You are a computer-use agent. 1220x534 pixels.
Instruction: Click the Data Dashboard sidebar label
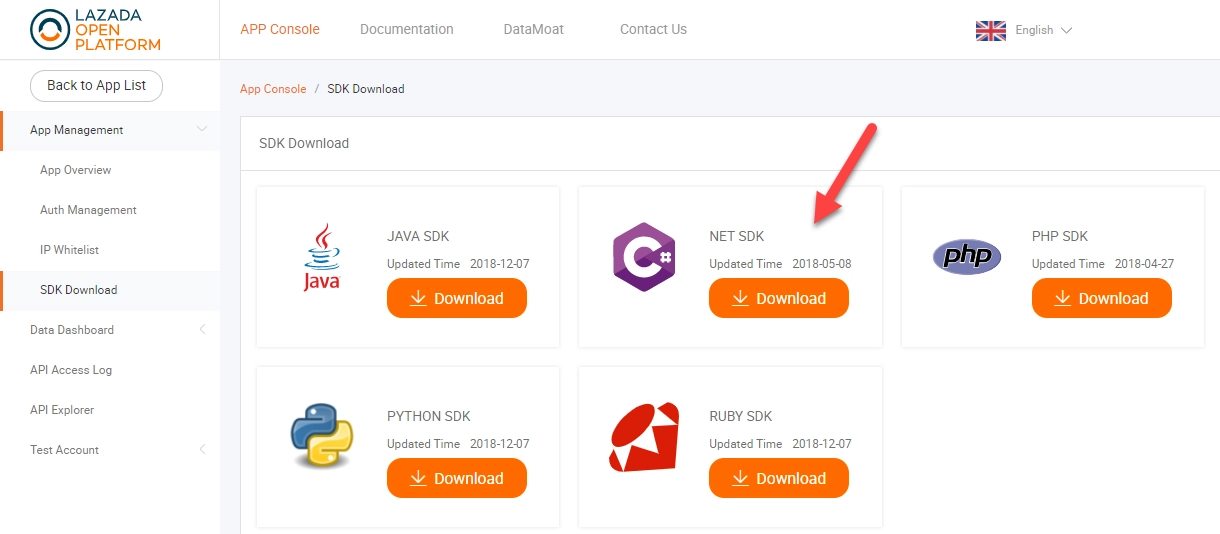coord(72,330)
